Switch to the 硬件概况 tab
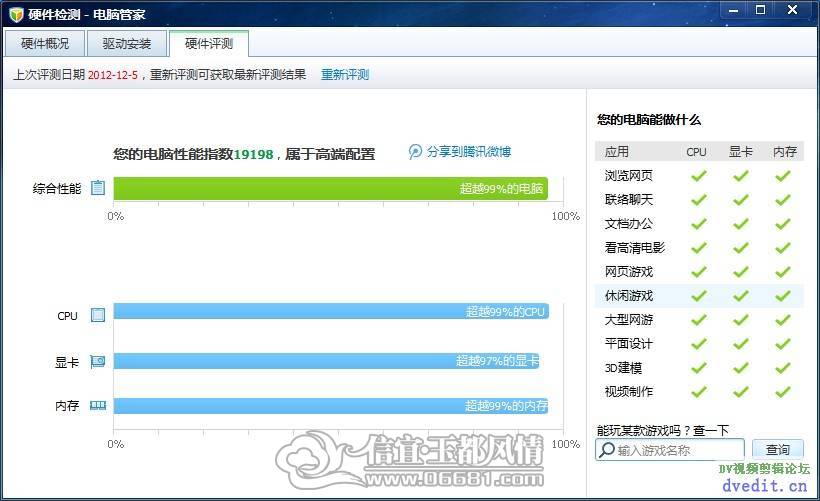The height and width of the screenshot is (501, 820). tap(44, 43)
